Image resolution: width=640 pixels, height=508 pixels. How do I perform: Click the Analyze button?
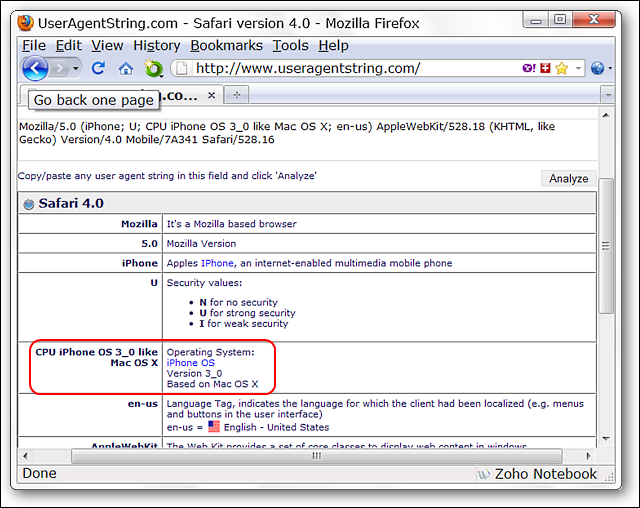[569, 178]
